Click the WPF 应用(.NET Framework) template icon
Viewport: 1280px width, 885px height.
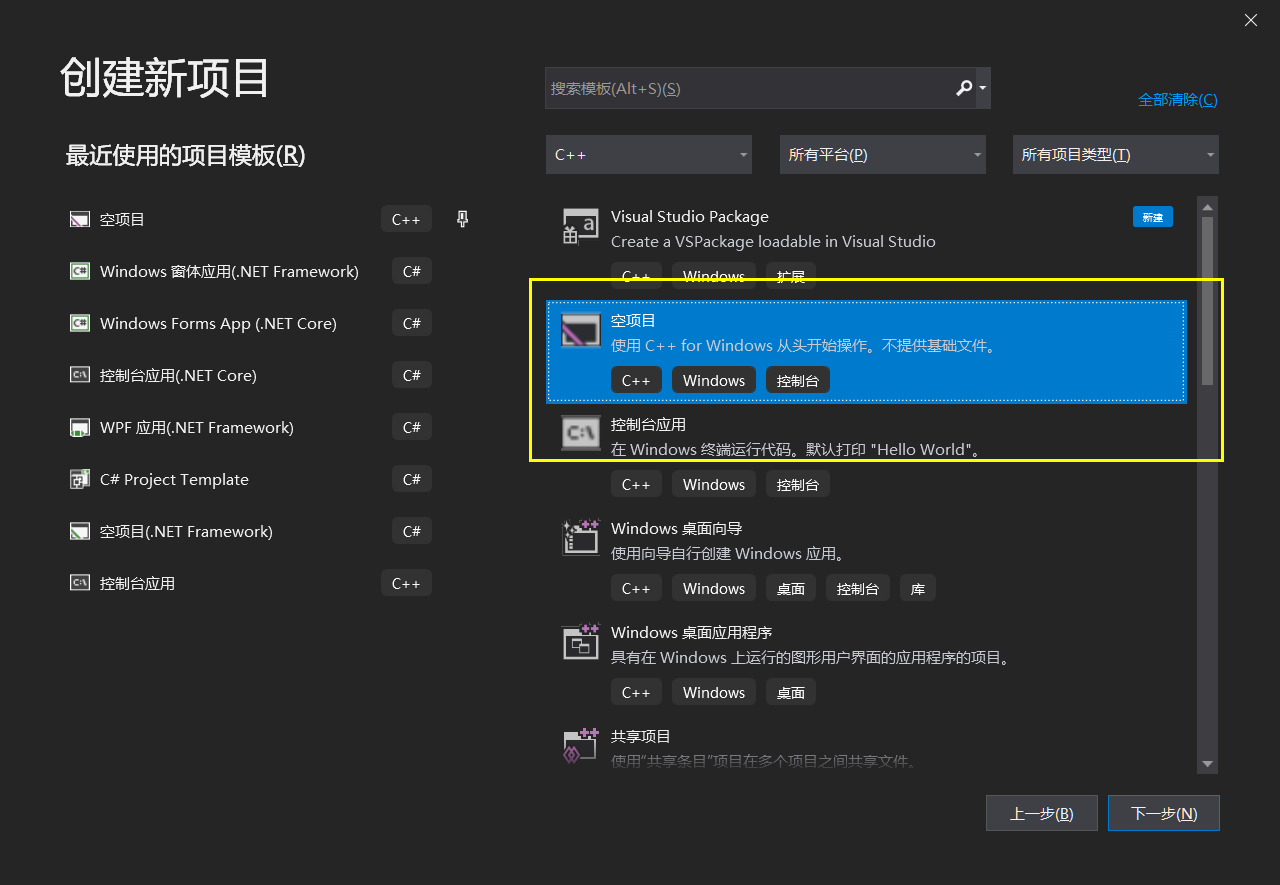[79, 427]
